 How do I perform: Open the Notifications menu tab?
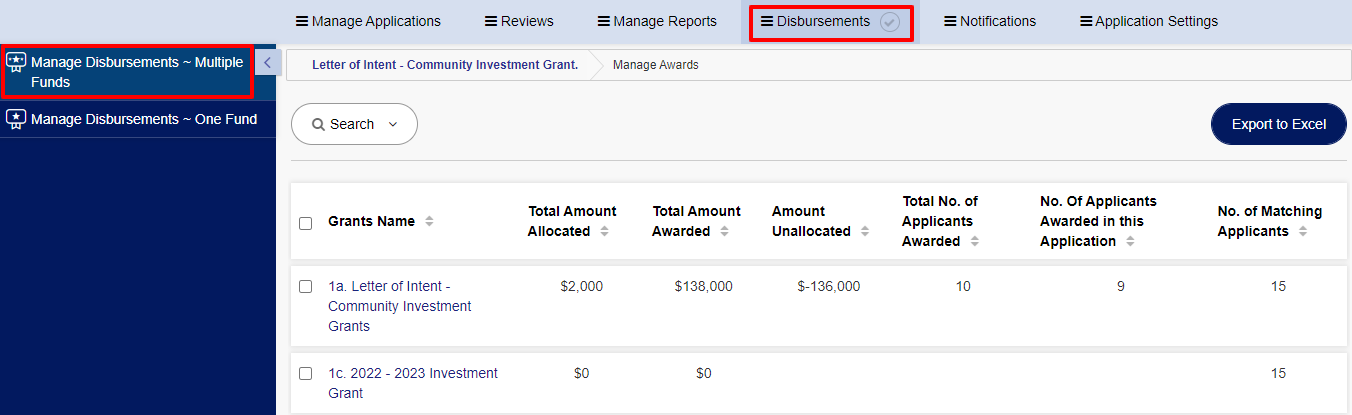coord(990,21)
